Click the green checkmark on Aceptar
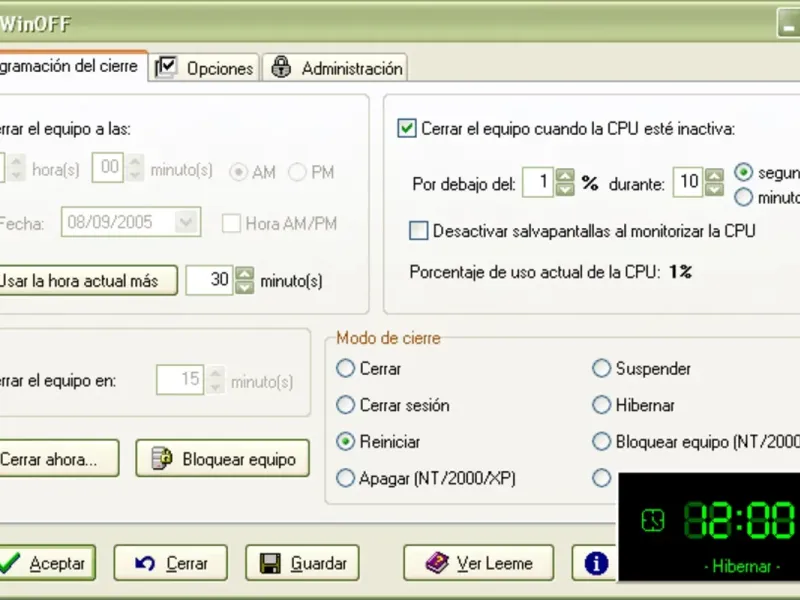The height and width of the screenshot is (600, 800). coord(10,563)
